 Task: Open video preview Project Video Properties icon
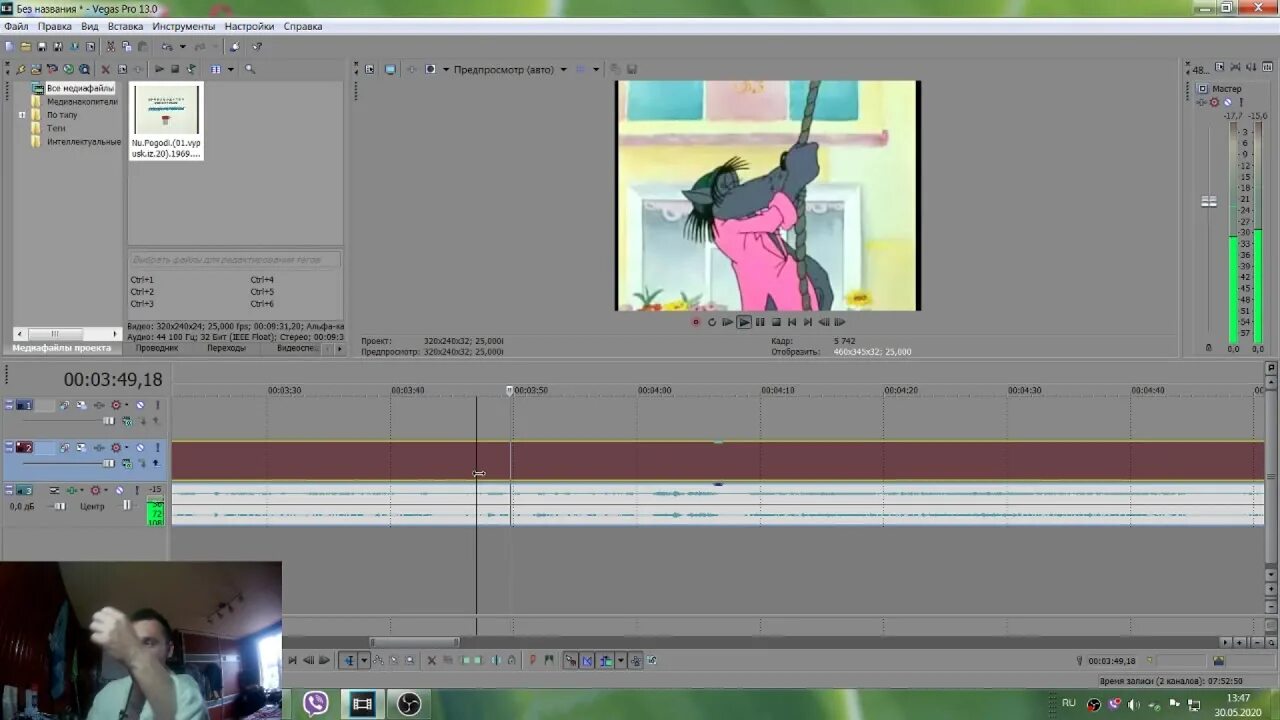point(369,69)
